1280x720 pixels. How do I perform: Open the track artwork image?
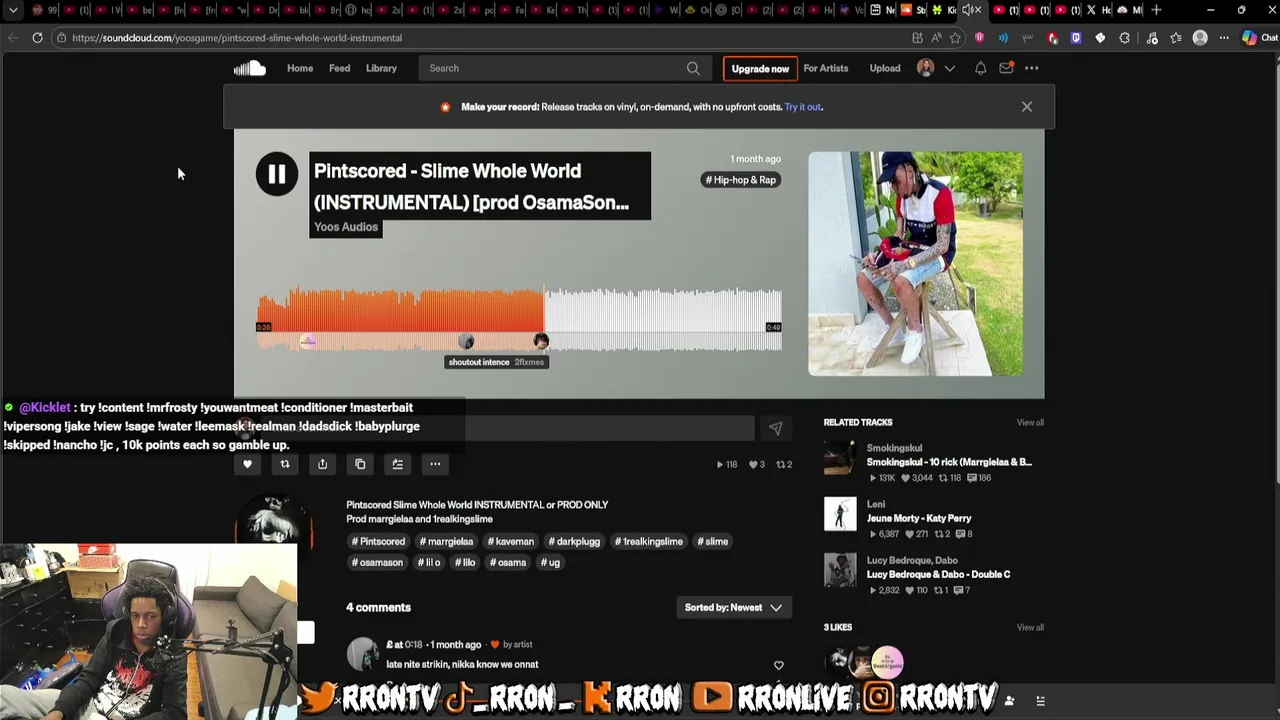tap(915, 264)
